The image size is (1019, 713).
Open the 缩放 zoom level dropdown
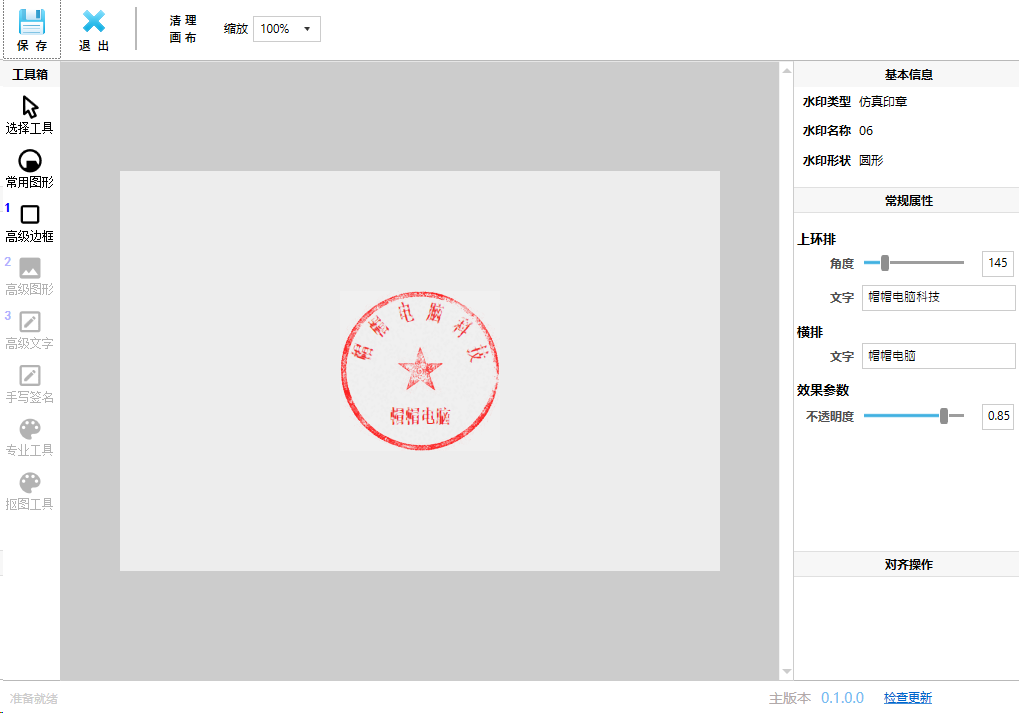(x=286, y=28)
